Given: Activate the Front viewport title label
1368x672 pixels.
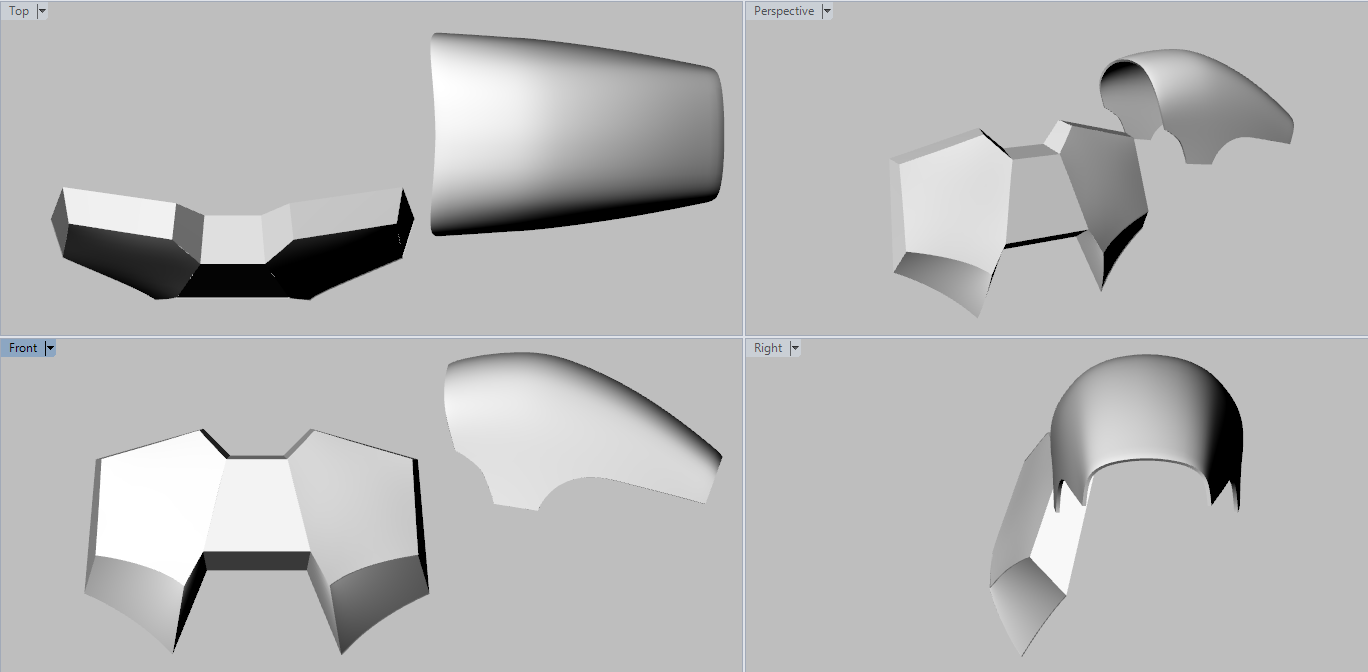Looking at the screenshot, I should point(23,348).
